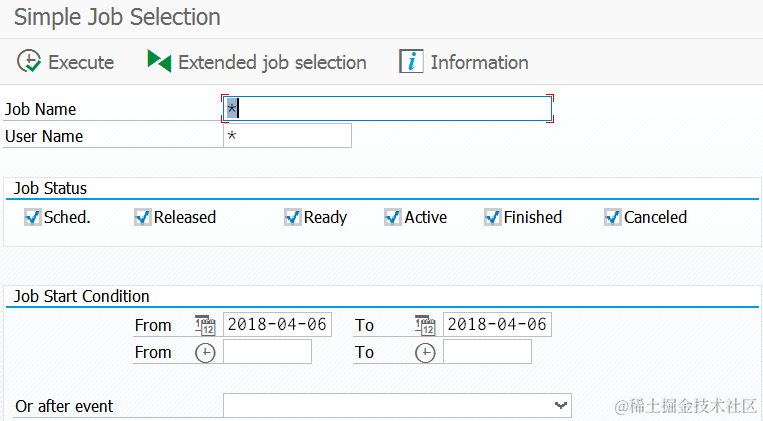The height and width of the screenshot is (421, 763).
Task: Focus the User Name input field
Action: point(288,136)
